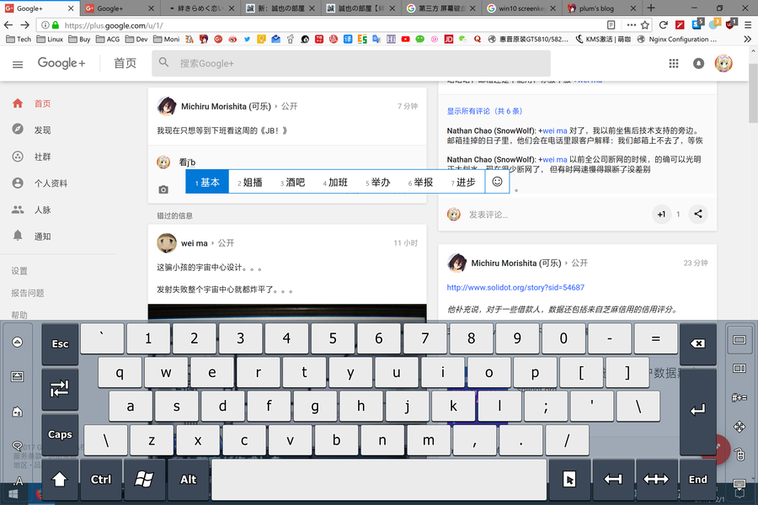Tap the on-screen spacebar
This screenshot has height=505, width=758.
click(x=379, y=479)
